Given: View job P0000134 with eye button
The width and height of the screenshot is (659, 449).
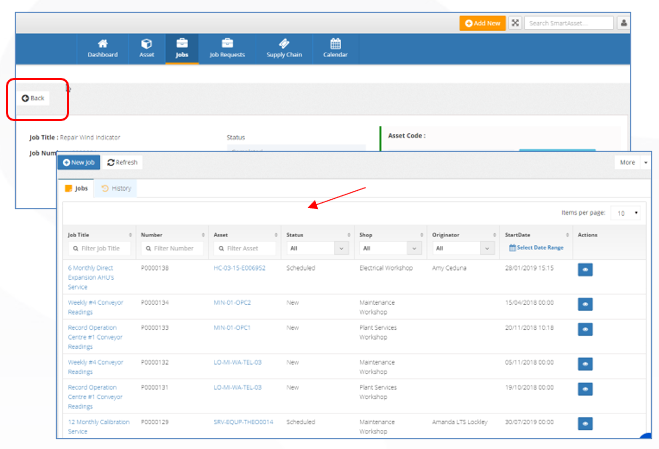Looking at the screenshot, I should click(x=585, y=304).
